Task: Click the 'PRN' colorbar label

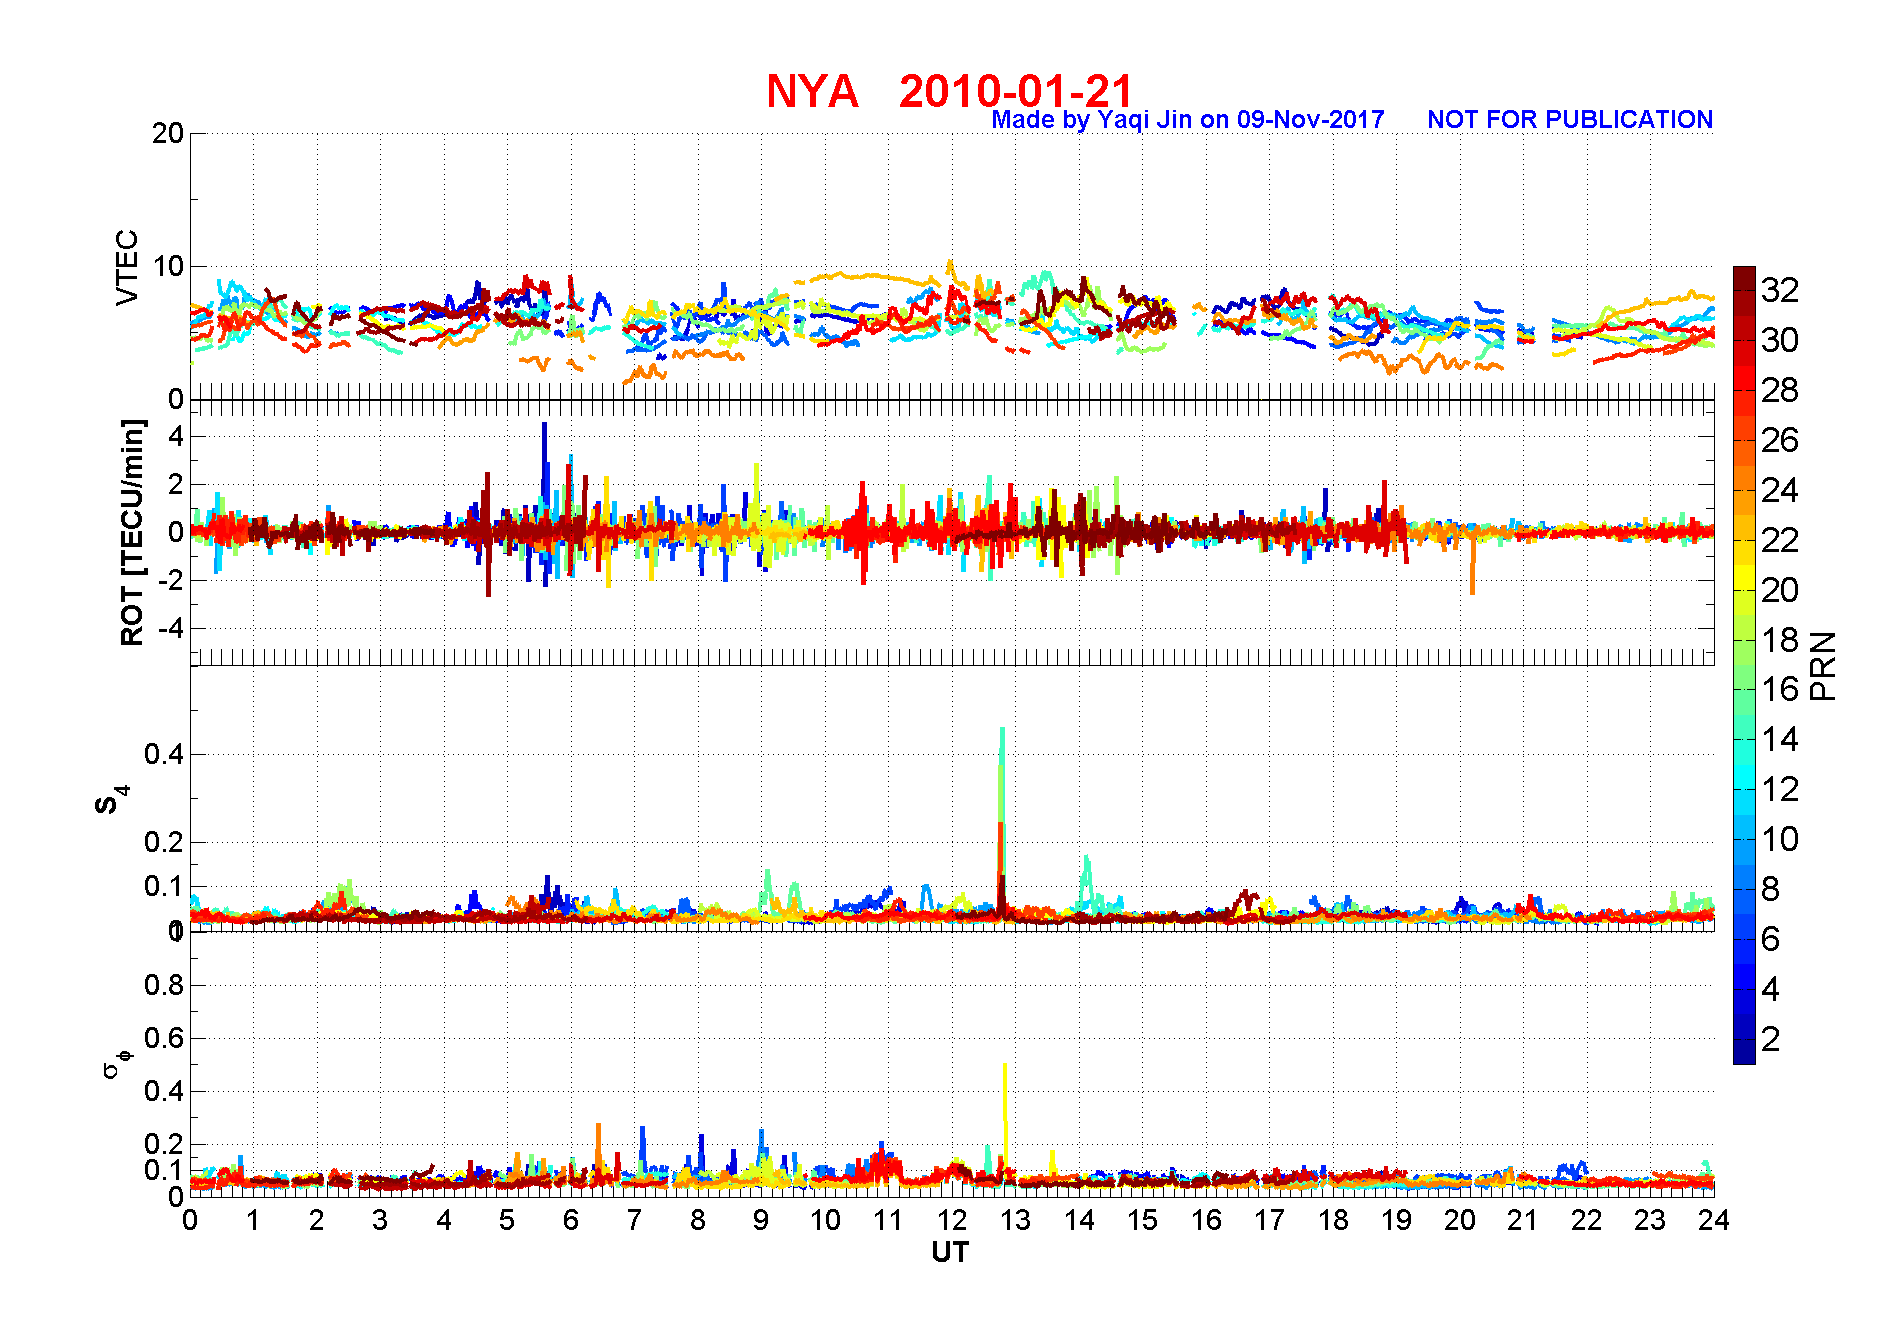Action: pyautogui.click(x=1823, y=665)
